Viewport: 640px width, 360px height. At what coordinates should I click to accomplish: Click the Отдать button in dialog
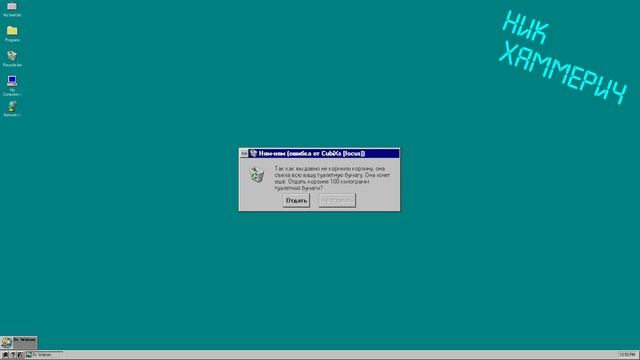click(x=296, y=200)
